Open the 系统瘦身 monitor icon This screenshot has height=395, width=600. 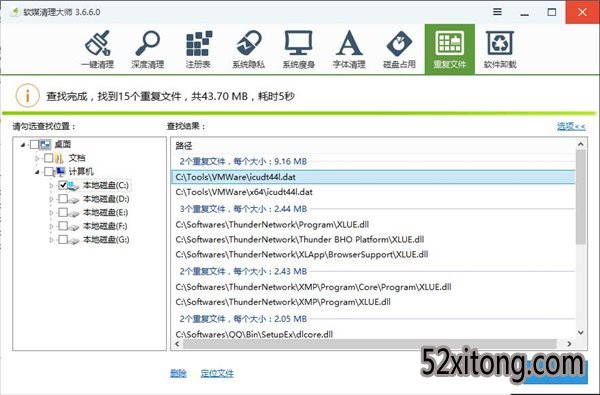298,49
